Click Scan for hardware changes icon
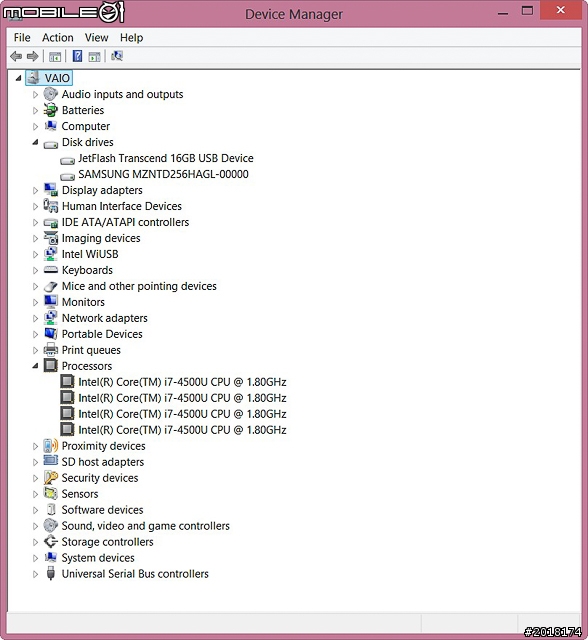The image size is (588, 640). (x=117, y=56)
